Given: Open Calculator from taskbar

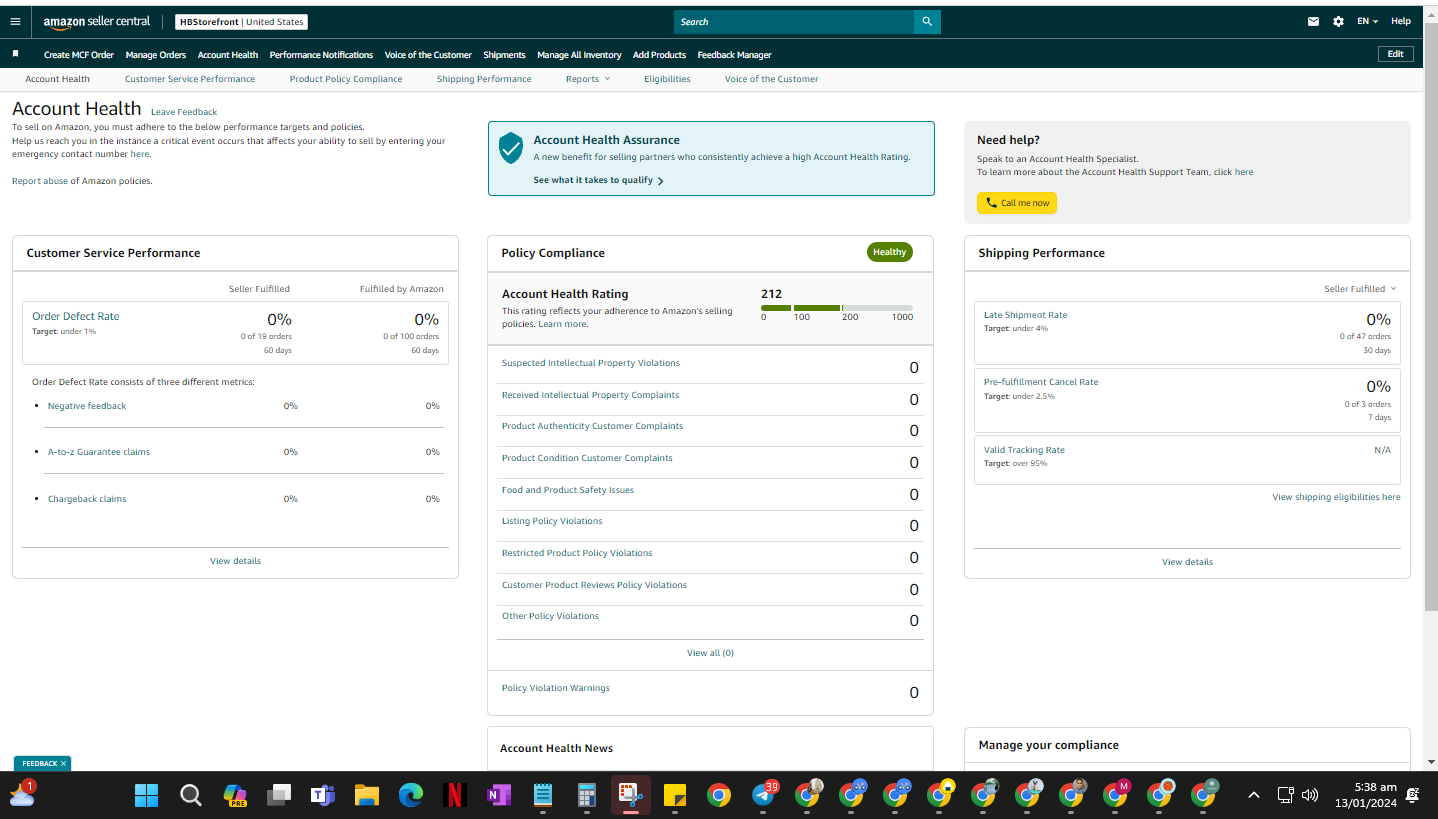Looking at the screenshot, I should pos(587,795).
